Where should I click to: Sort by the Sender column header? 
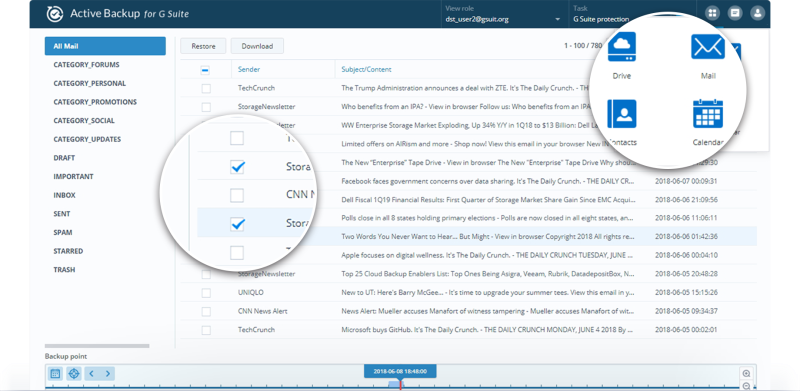249,69
